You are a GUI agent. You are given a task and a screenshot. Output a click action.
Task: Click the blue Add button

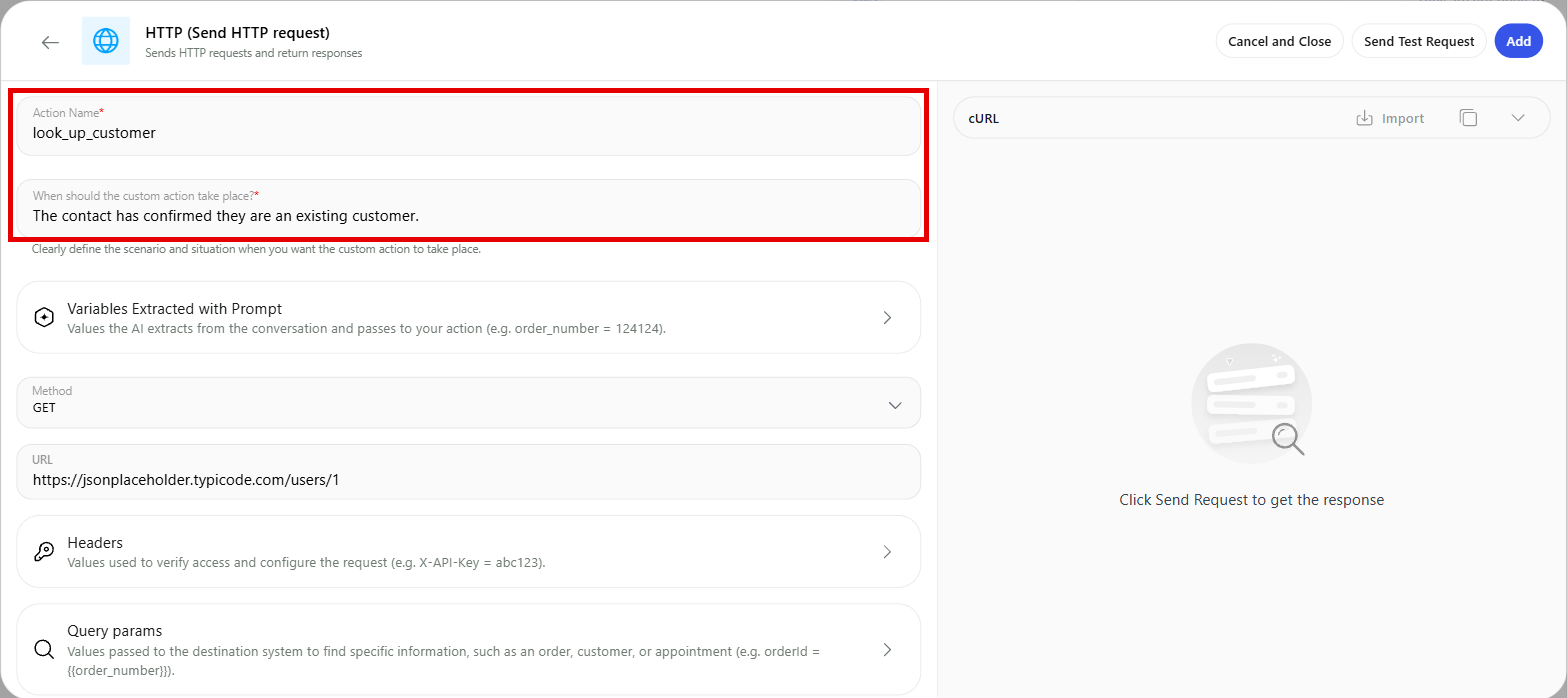click(1518, 41)
